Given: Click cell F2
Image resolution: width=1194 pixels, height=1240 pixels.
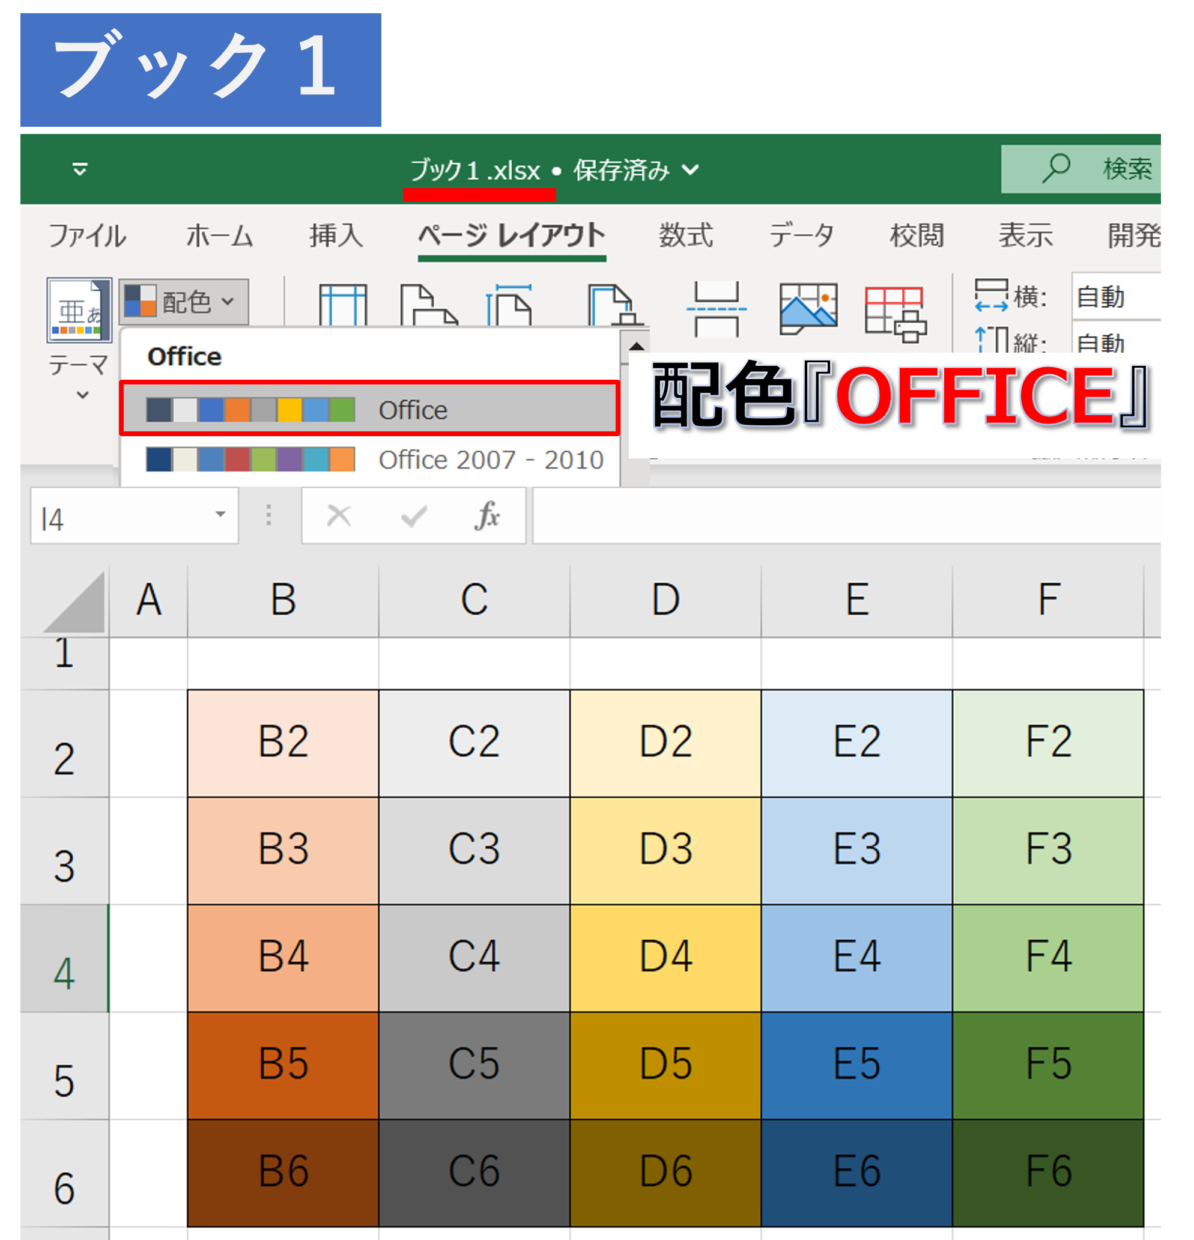Looking at the screenshot, I should pyautogui.click(x=1048, y=743).
